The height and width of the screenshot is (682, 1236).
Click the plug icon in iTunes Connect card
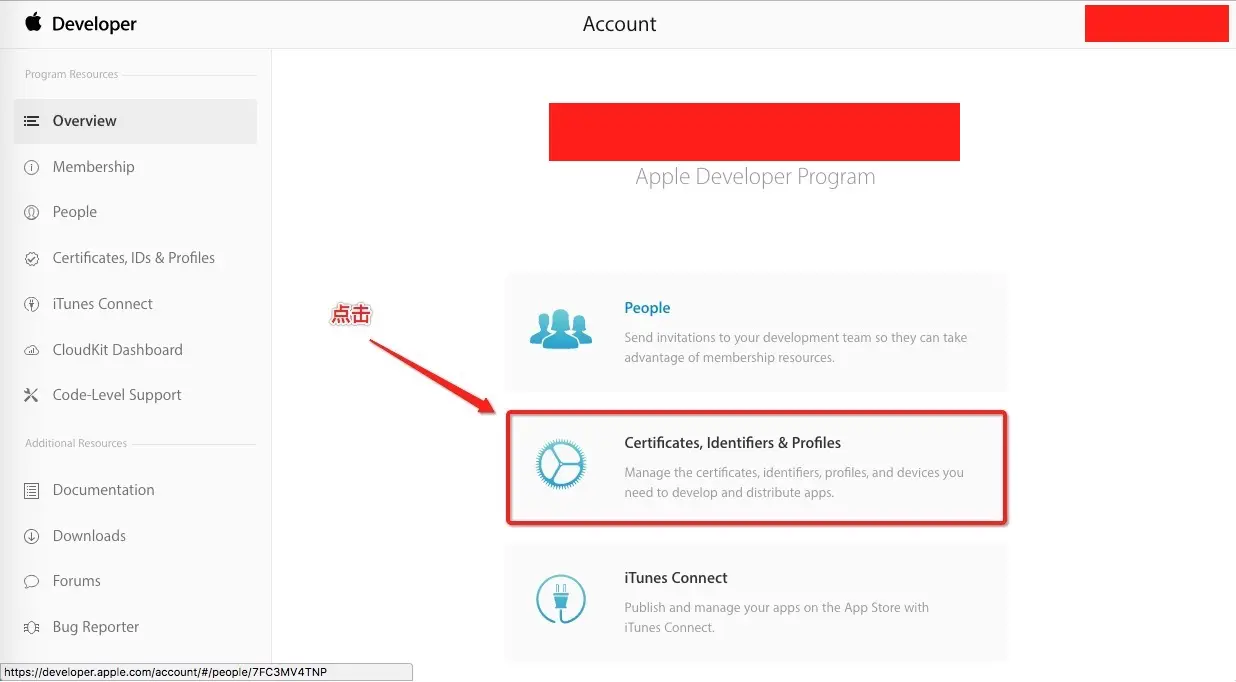click(x=561, y=599)
